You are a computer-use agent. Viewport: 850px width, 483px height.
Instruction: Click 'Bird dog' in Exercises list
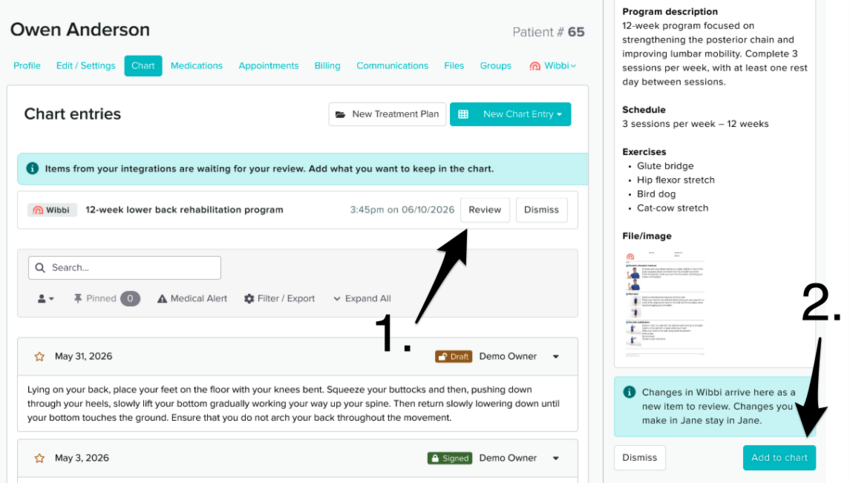coord(656,194)
